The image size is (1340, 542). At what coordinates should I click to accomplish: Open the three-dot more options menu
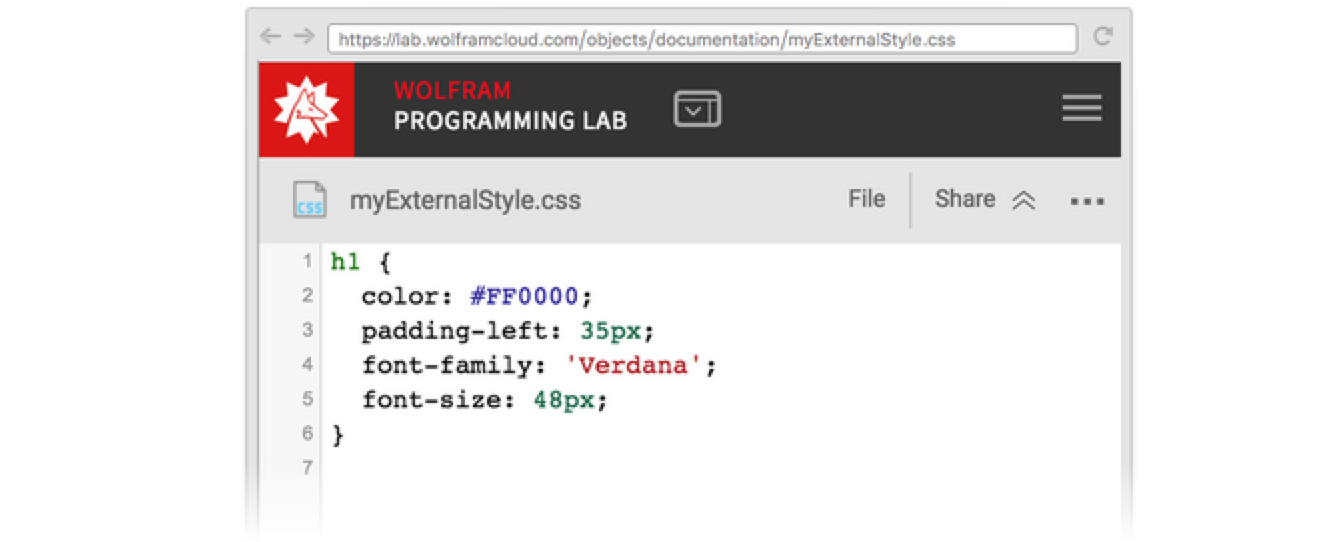[x=1087, y=201]
